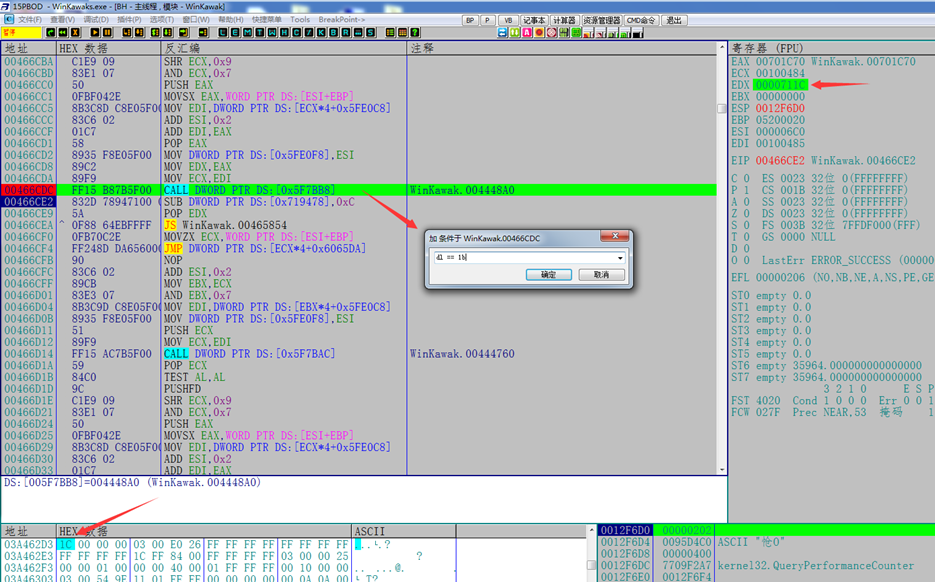Screen dimensions: 935x582
Task: Click the Trace into toolbar icon
Action: coord(155,32)
